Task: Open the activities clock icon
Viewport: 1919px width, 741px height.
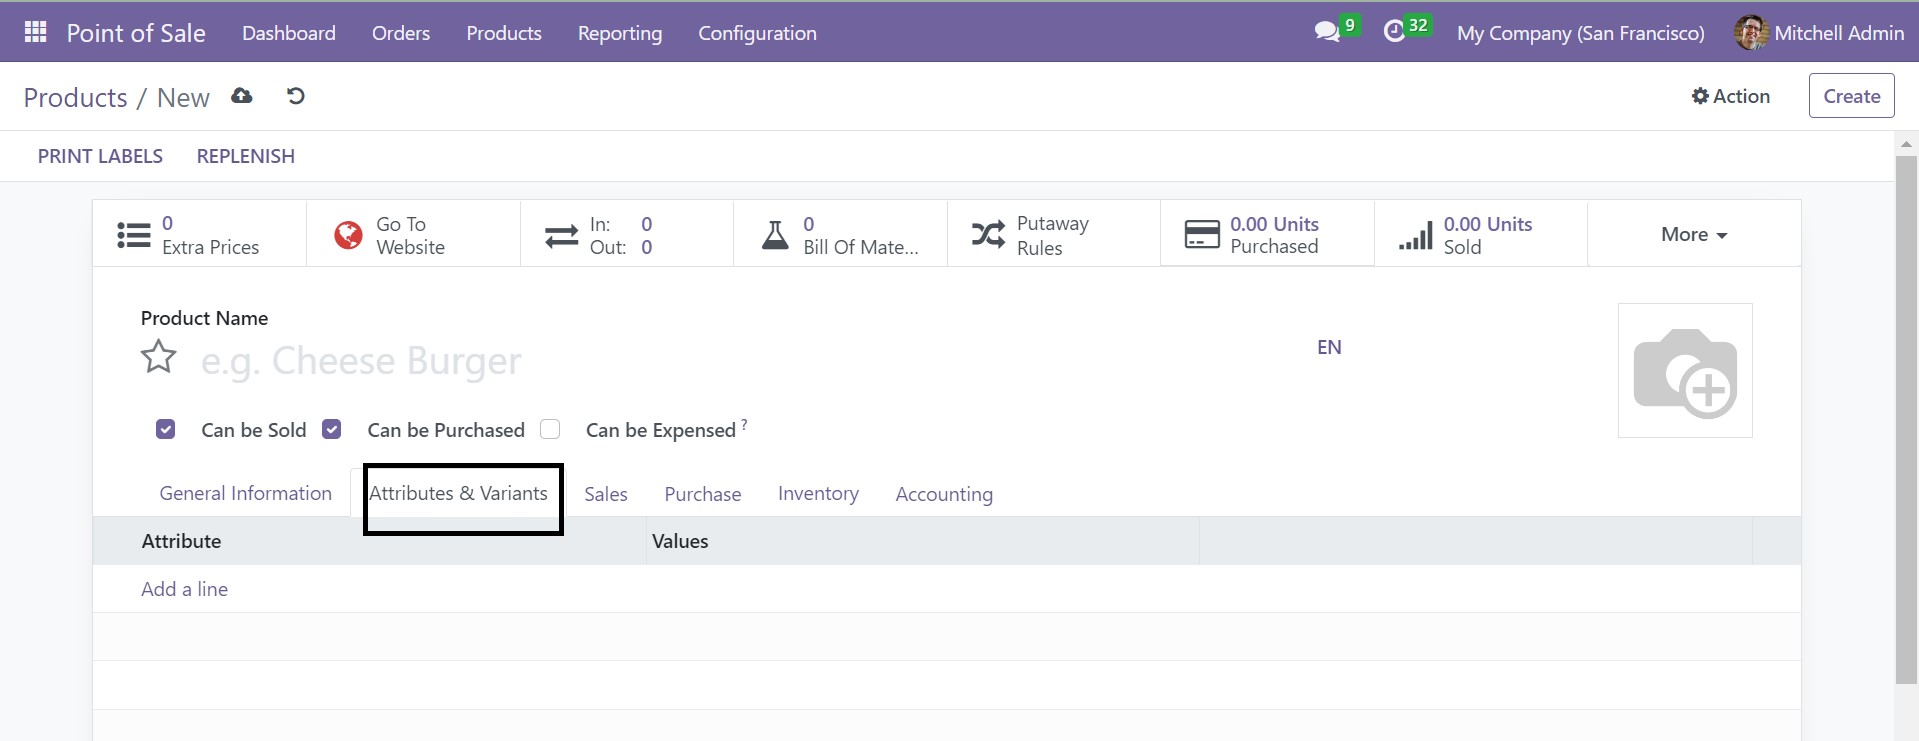Action: tap(1394, 32)
